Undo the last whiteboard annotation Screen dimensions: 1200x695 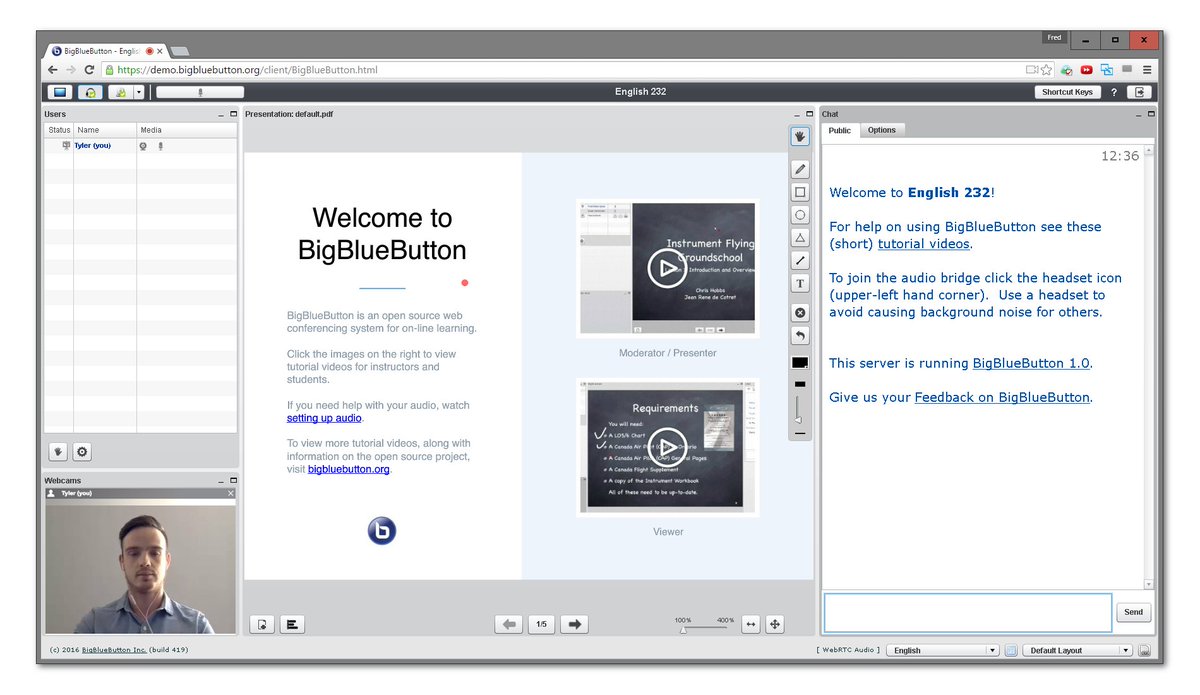point(800,336)
